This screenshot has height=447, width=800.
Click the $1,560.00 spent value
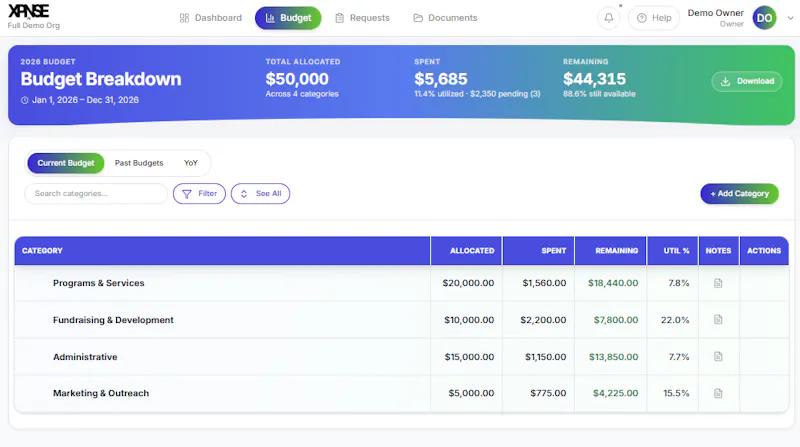pyautogui.click(x=544, y=283)
